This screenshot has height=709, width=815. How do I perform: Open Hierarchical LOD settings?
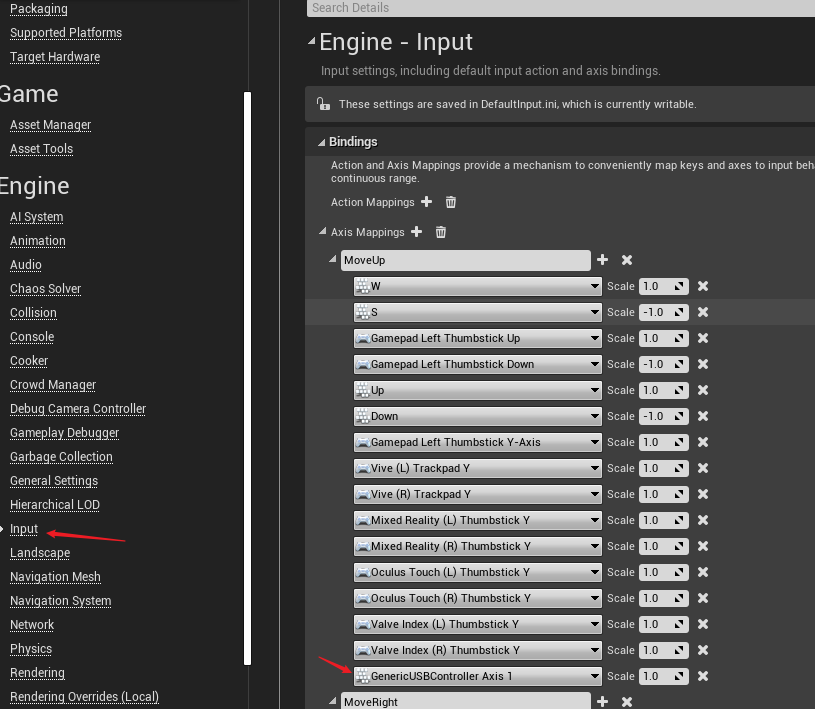[55, 505]
